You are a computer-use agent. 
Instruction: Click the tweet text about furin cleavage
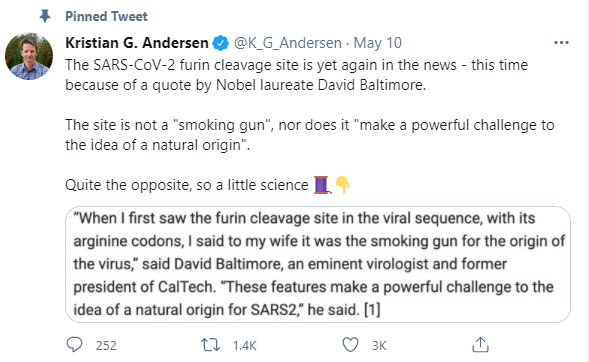(296, 75)
